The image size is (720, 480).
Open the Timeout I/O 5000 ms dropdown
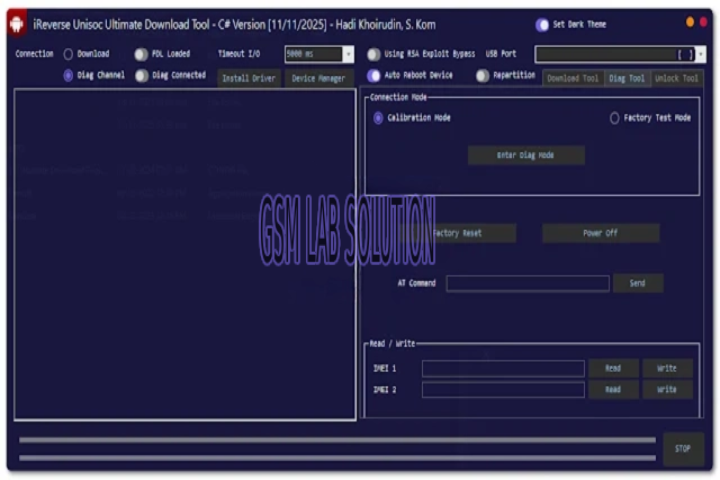pyautogui.click(x=348, y=55)
